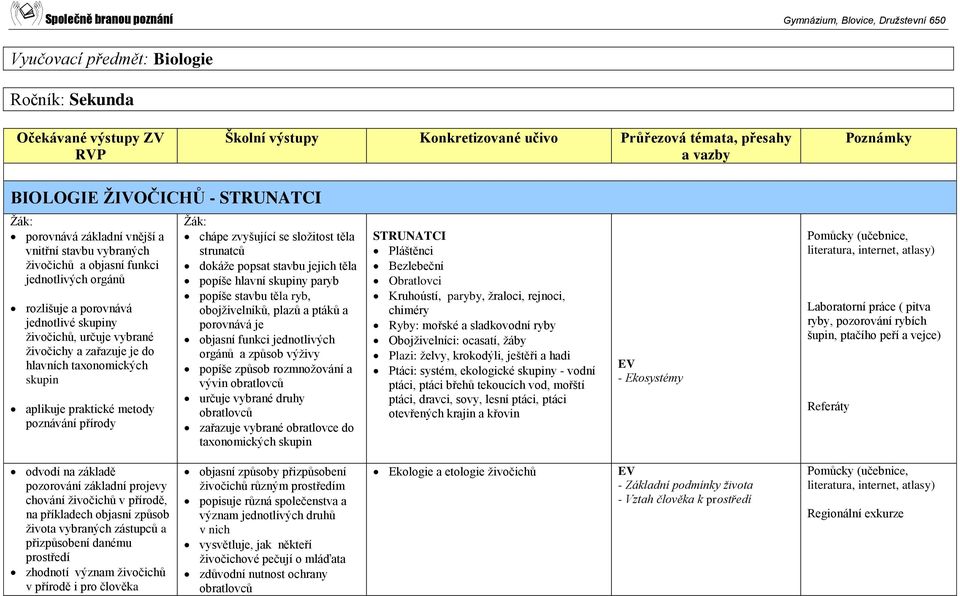Click bullet 'objasní způsoby přizpůsobení živočichů různým prostředím'

click(x=272, y=479)
